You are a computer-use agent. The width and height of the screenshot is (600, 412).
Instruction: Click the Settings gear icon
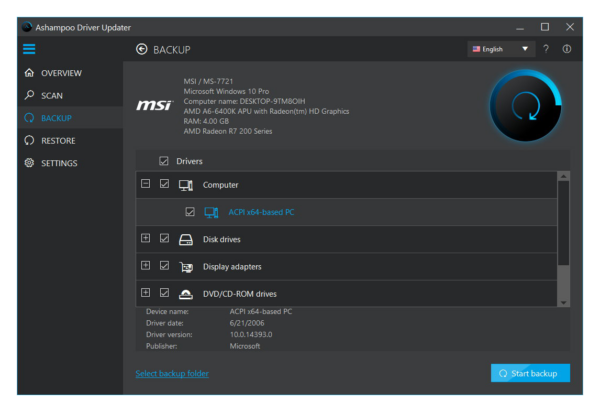(29, 163)
